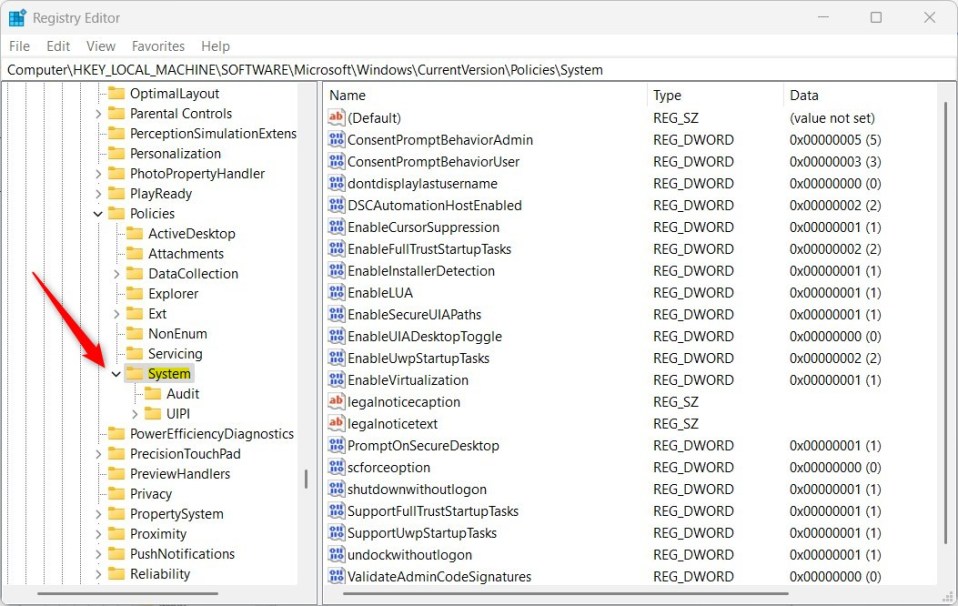Expand the Parental Controls key
Screen dimensions: 958x606
(x=98, y=114)
